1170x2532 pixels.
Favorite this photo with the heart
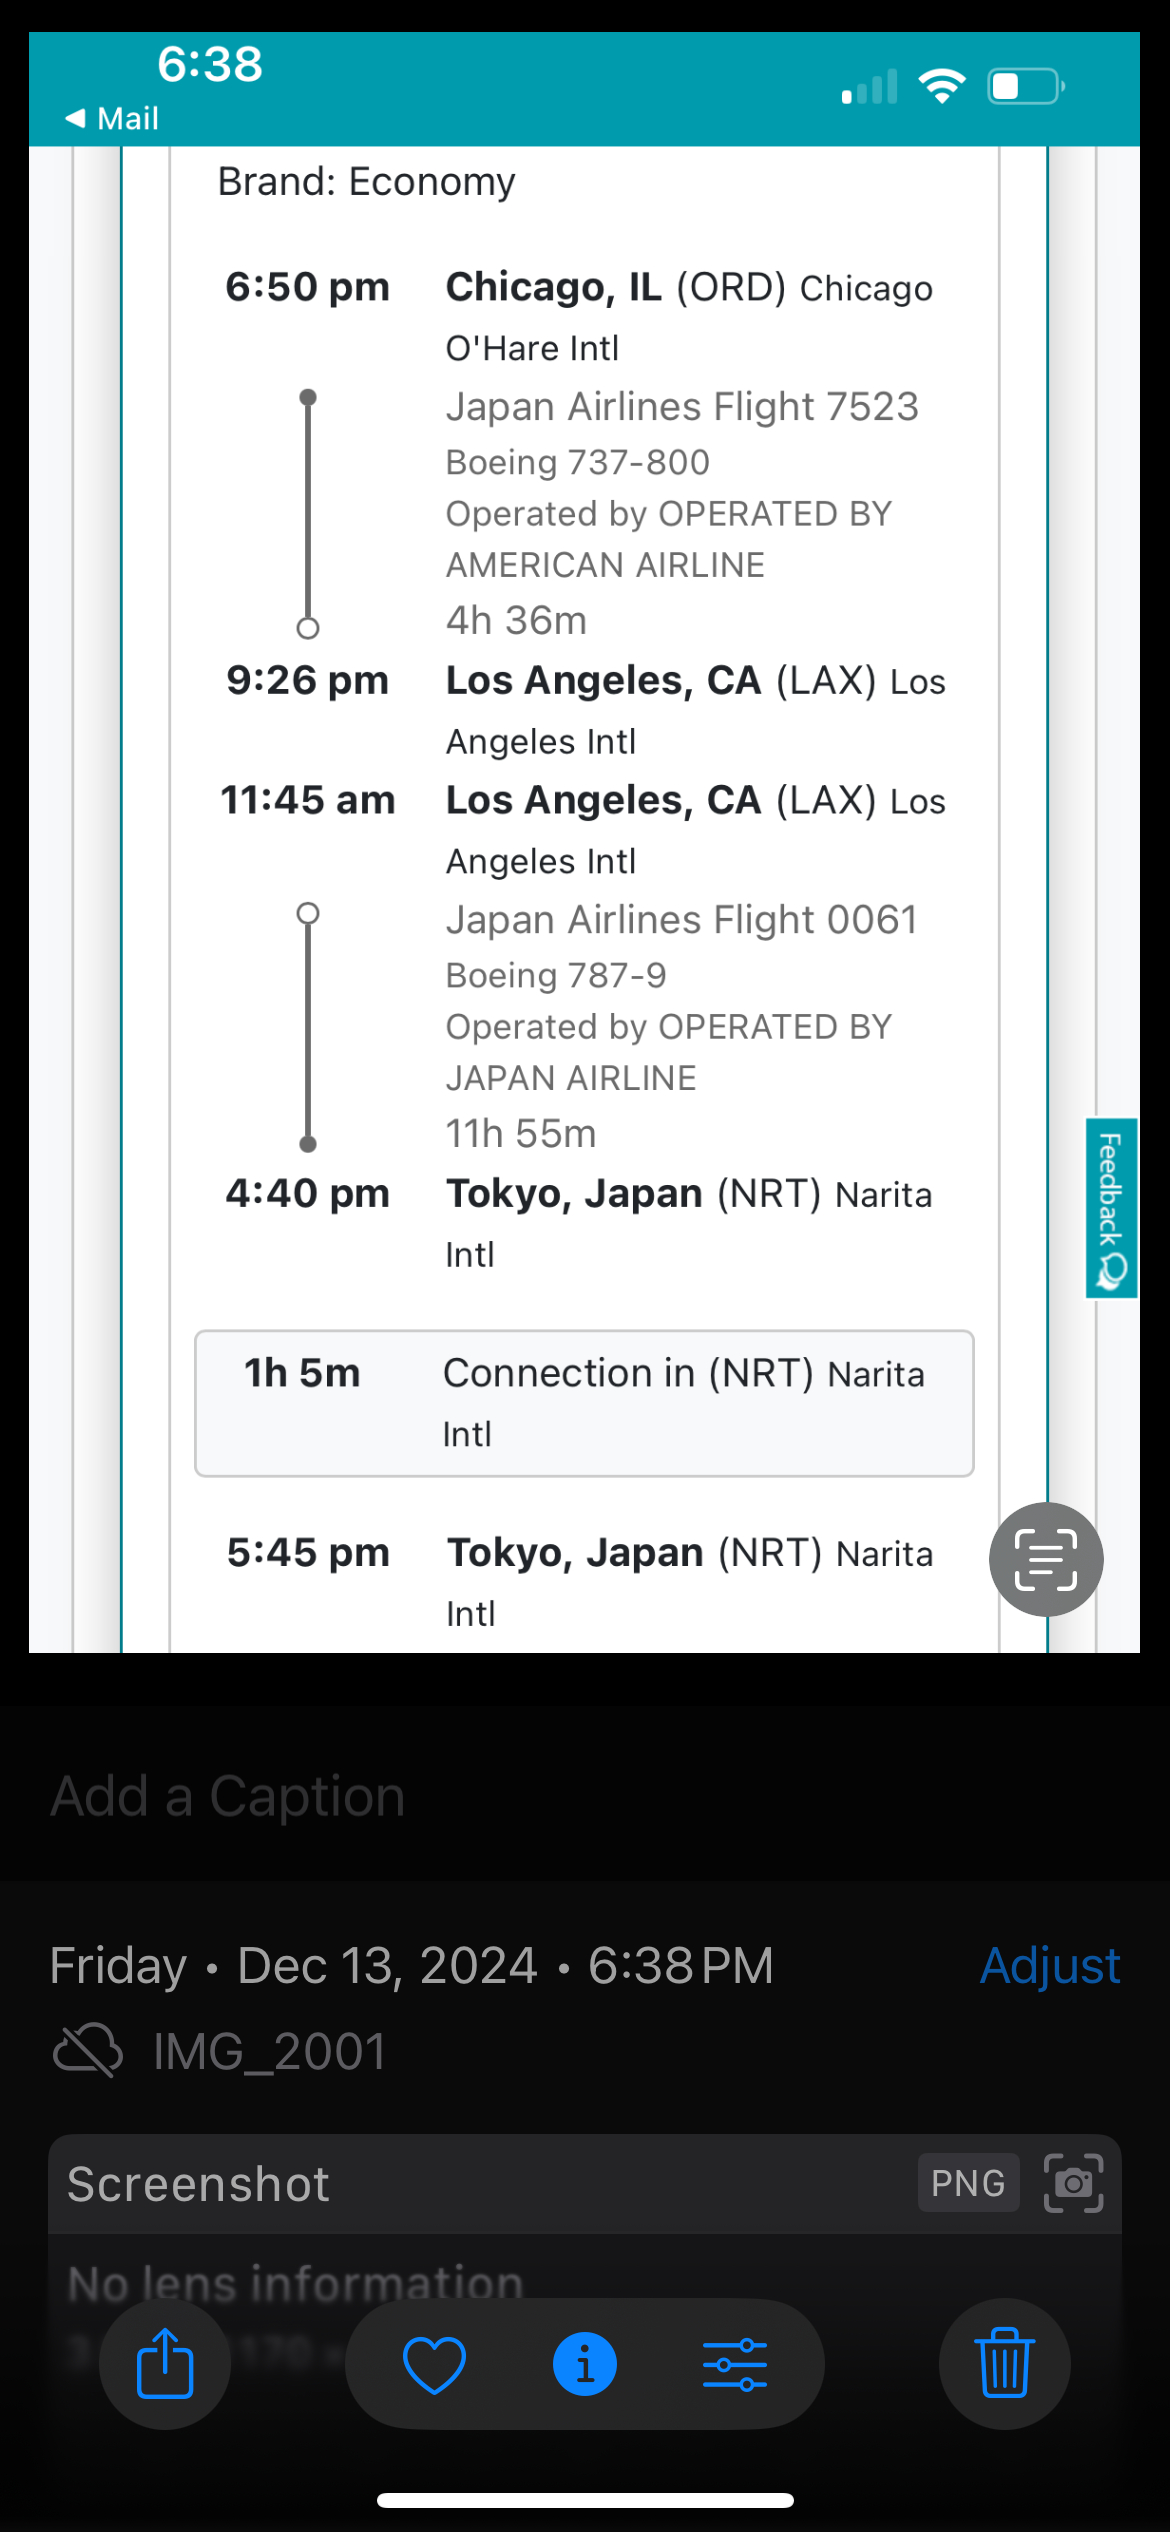(x=434, y=2364)
